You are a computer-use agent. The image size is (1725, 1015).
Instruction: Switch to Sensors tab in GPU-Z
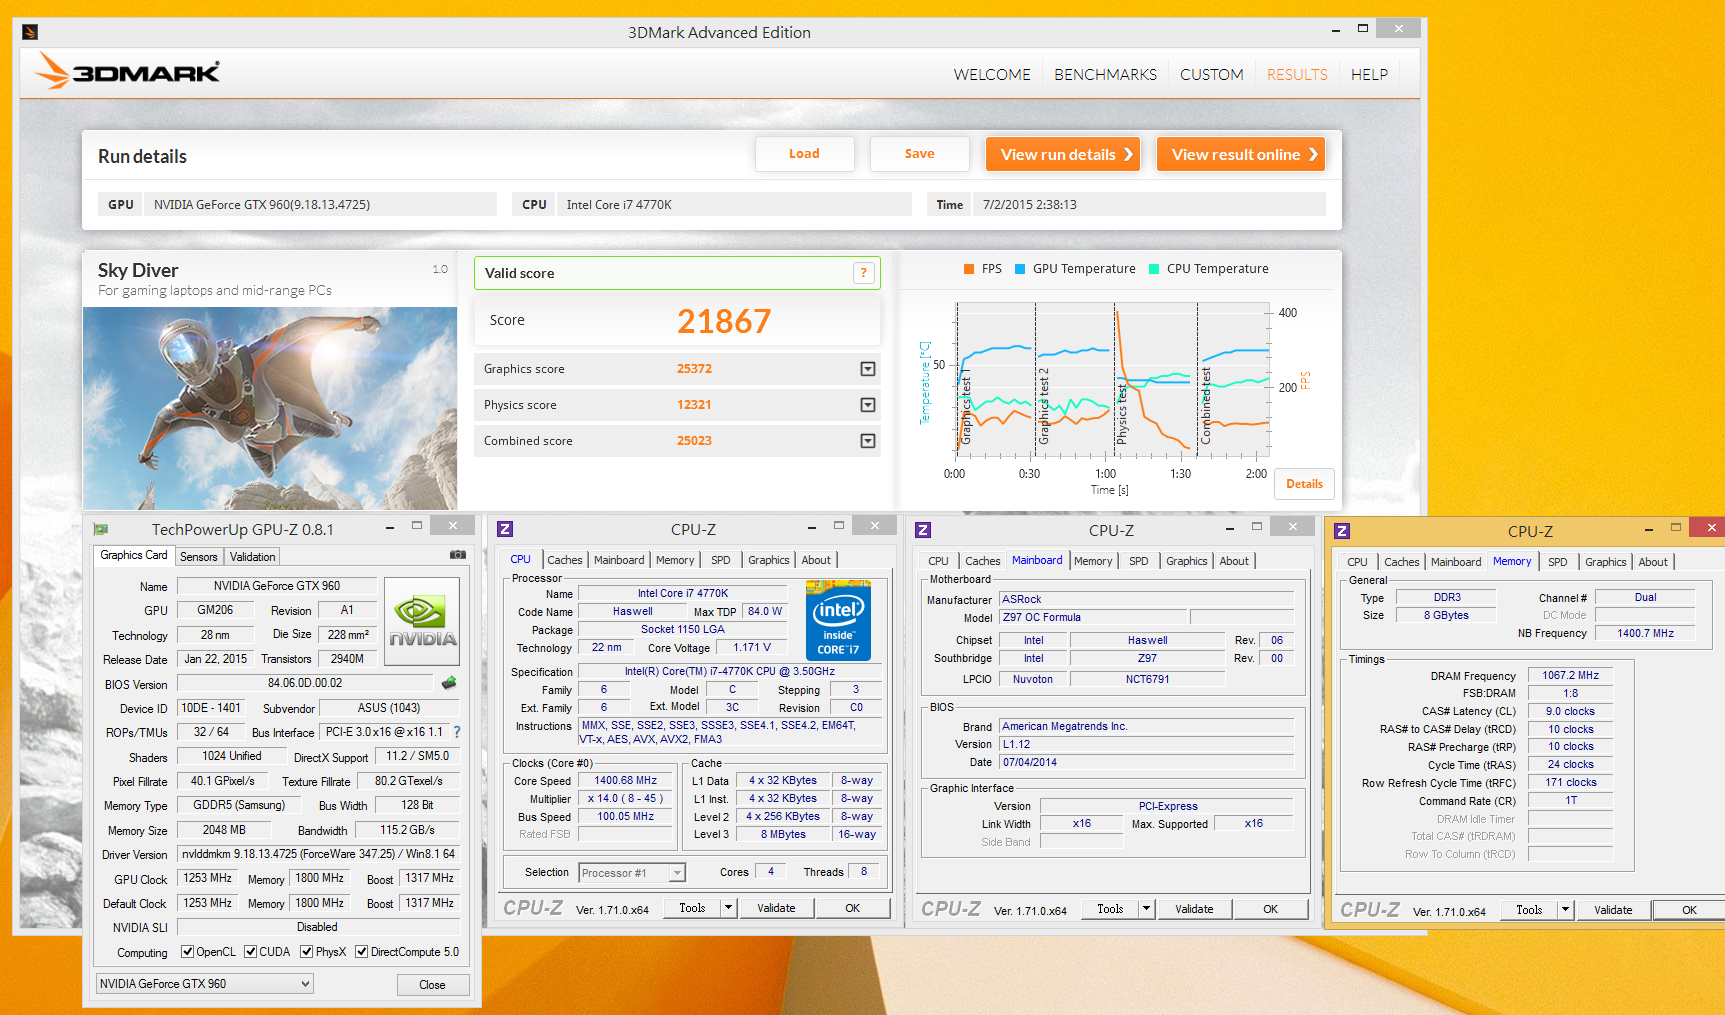(x=198, y=557)
